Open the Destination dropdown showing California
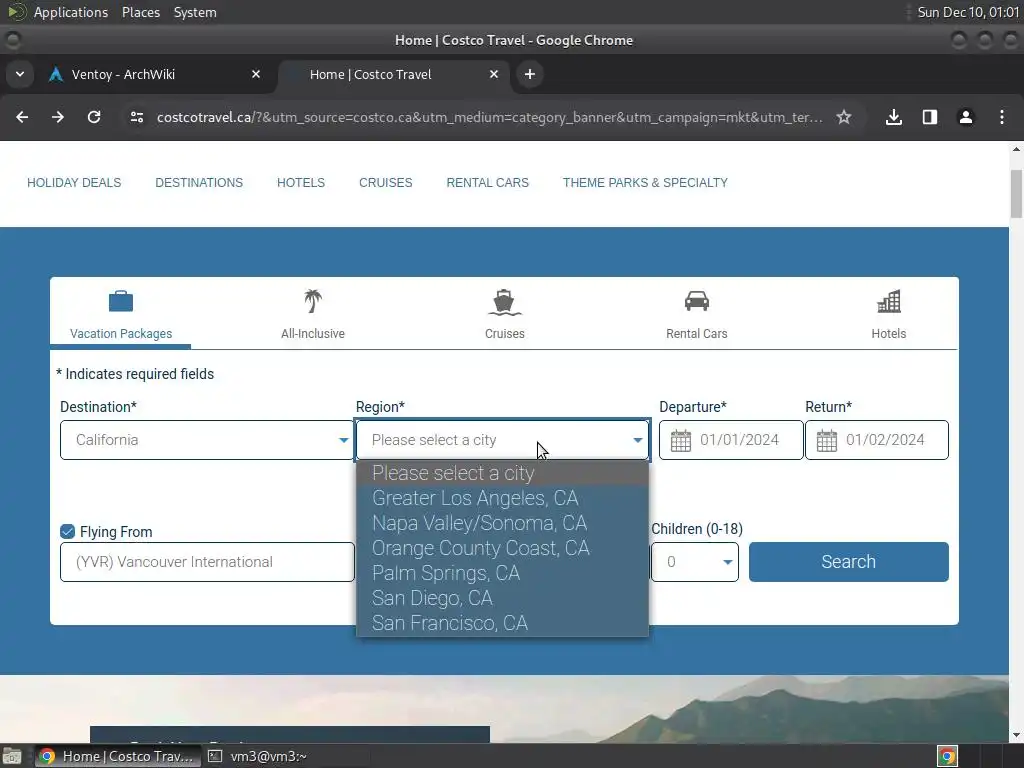 click(207, 440)
